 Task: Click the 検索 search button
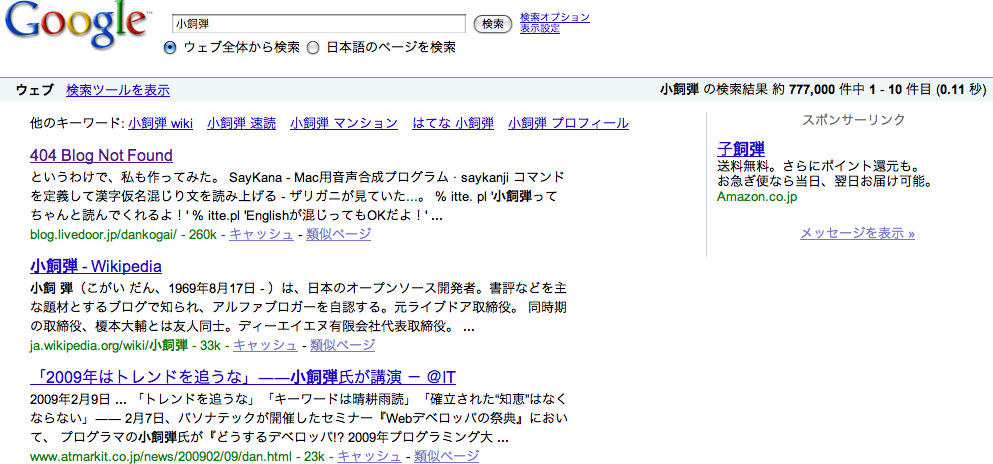point(493,24)
